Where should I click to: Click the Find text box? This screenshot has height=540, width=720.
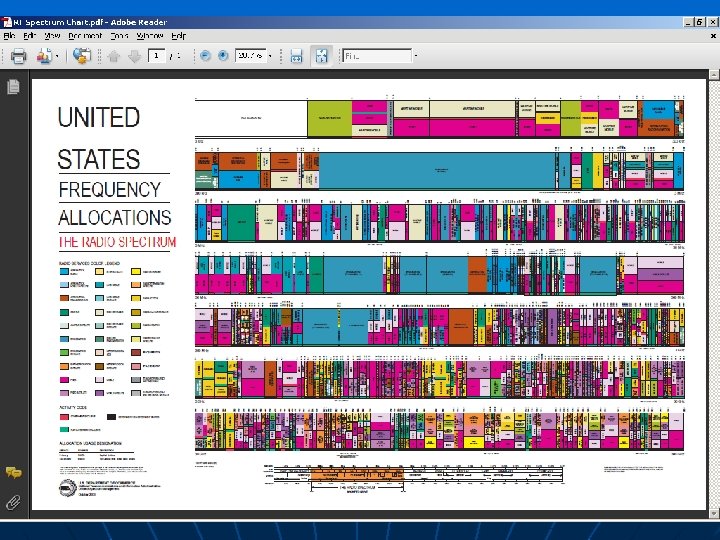point(377,56)
